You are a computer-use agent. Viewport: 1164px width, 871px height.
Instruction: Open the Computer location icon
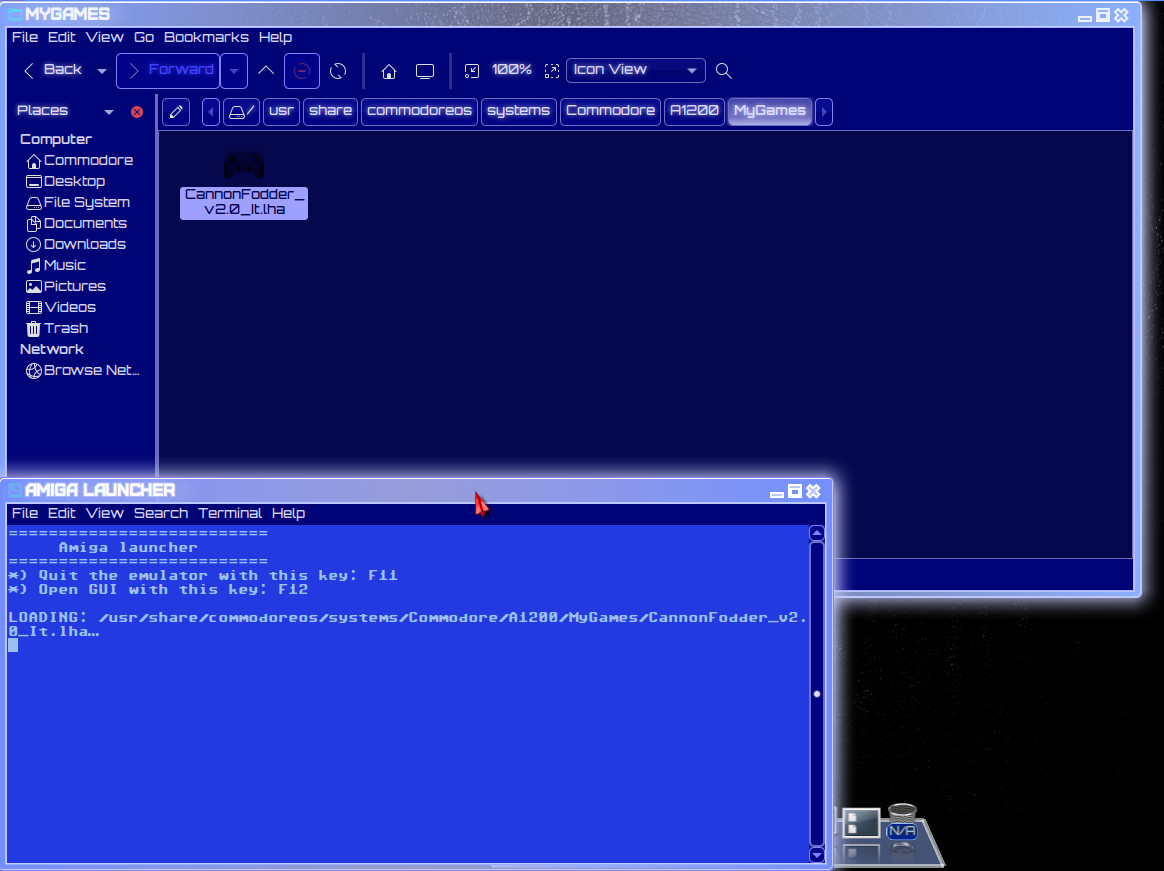tap(425, 71)
